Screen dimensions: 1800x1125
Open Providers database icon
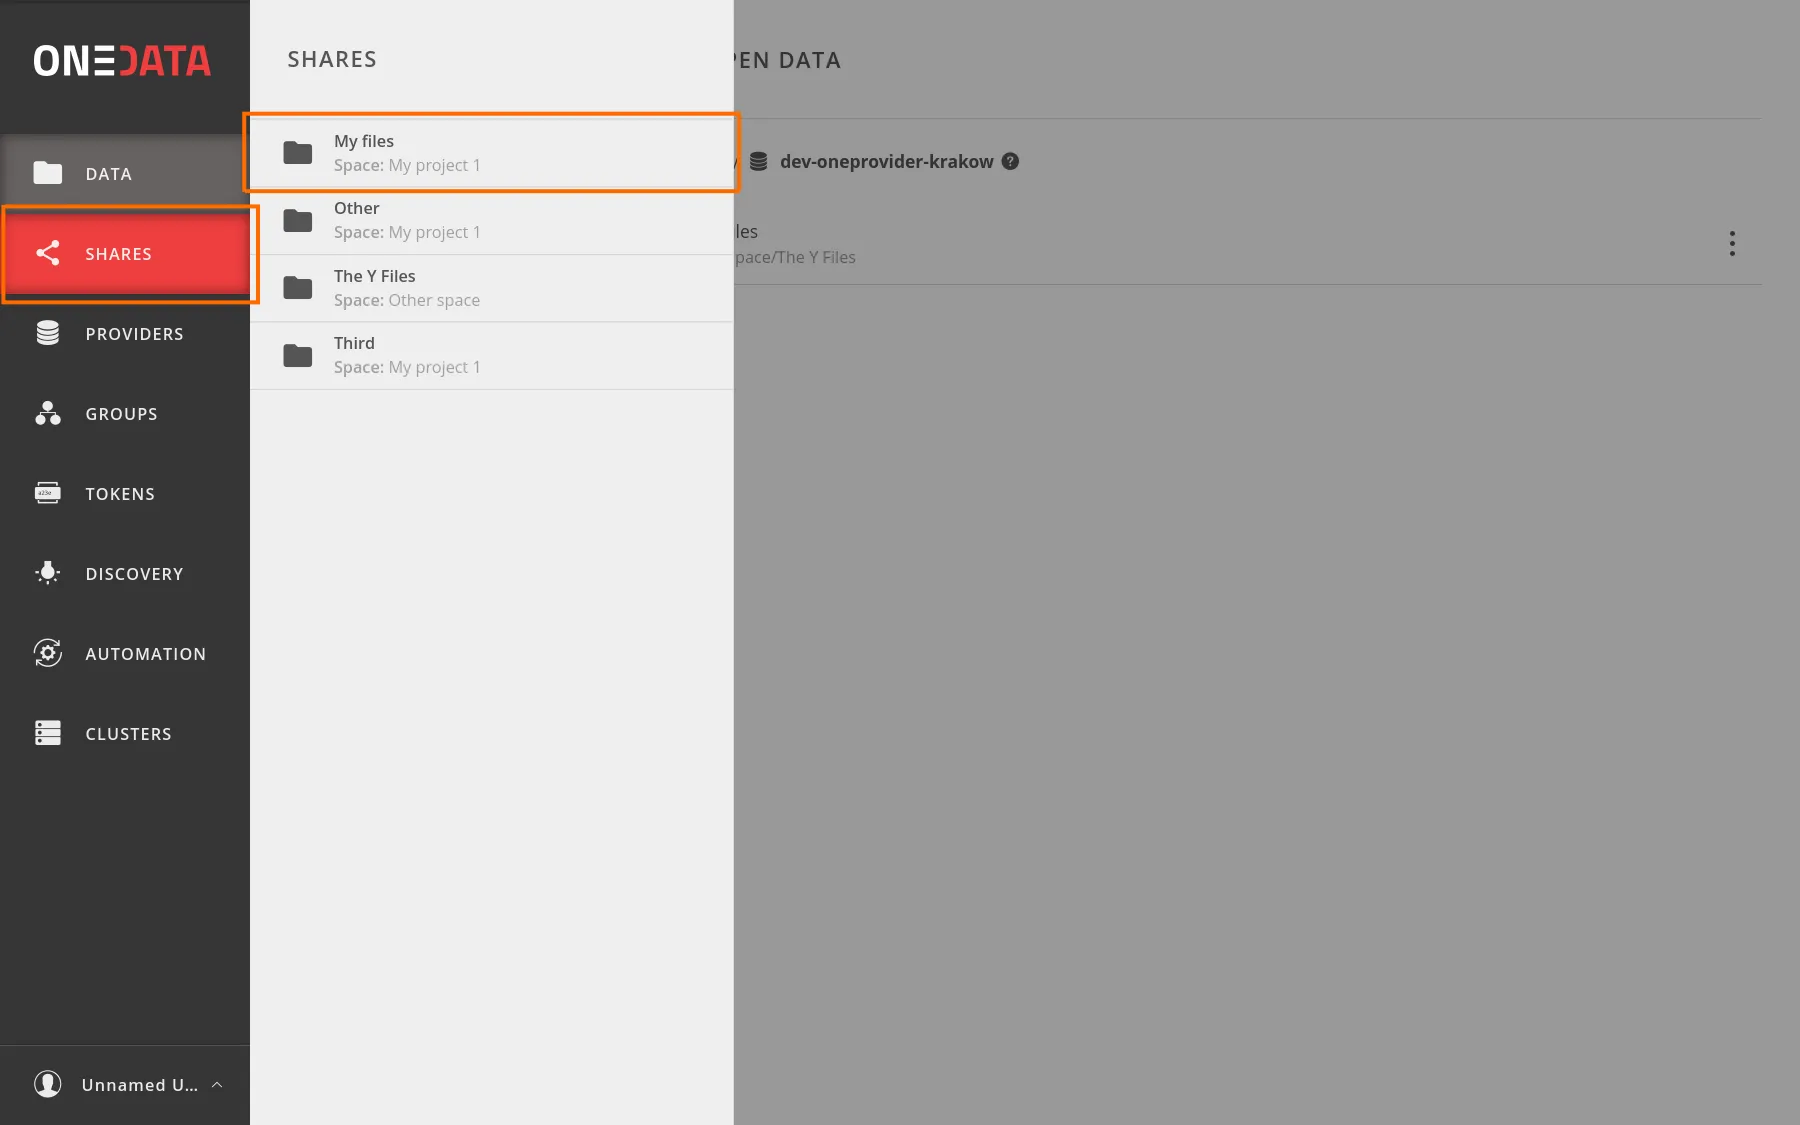pyautogui.click(x=47, y=333)
